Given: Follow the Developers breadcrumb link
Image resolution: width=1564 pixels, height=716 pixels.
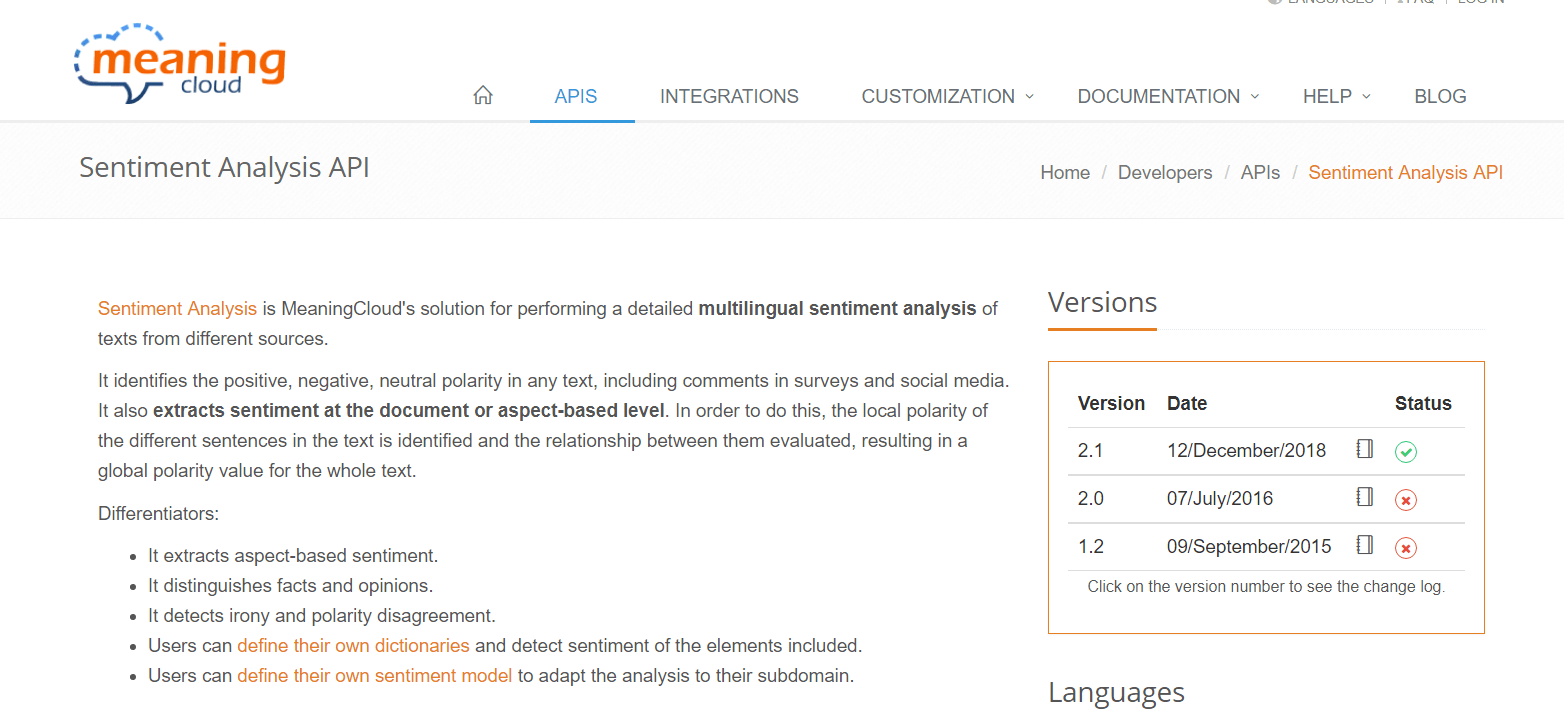Looking at the screenshot, I should point(1165,173).
